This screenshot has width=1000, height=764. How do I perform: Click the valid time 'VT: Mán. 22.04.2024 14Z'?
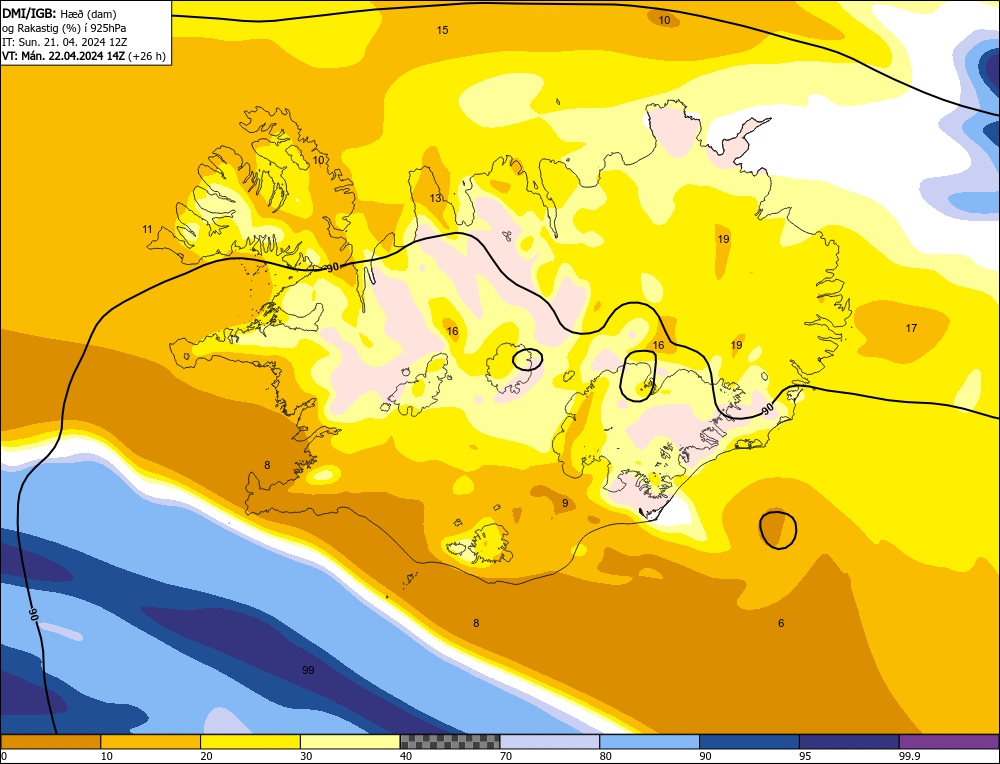point(64,56)
